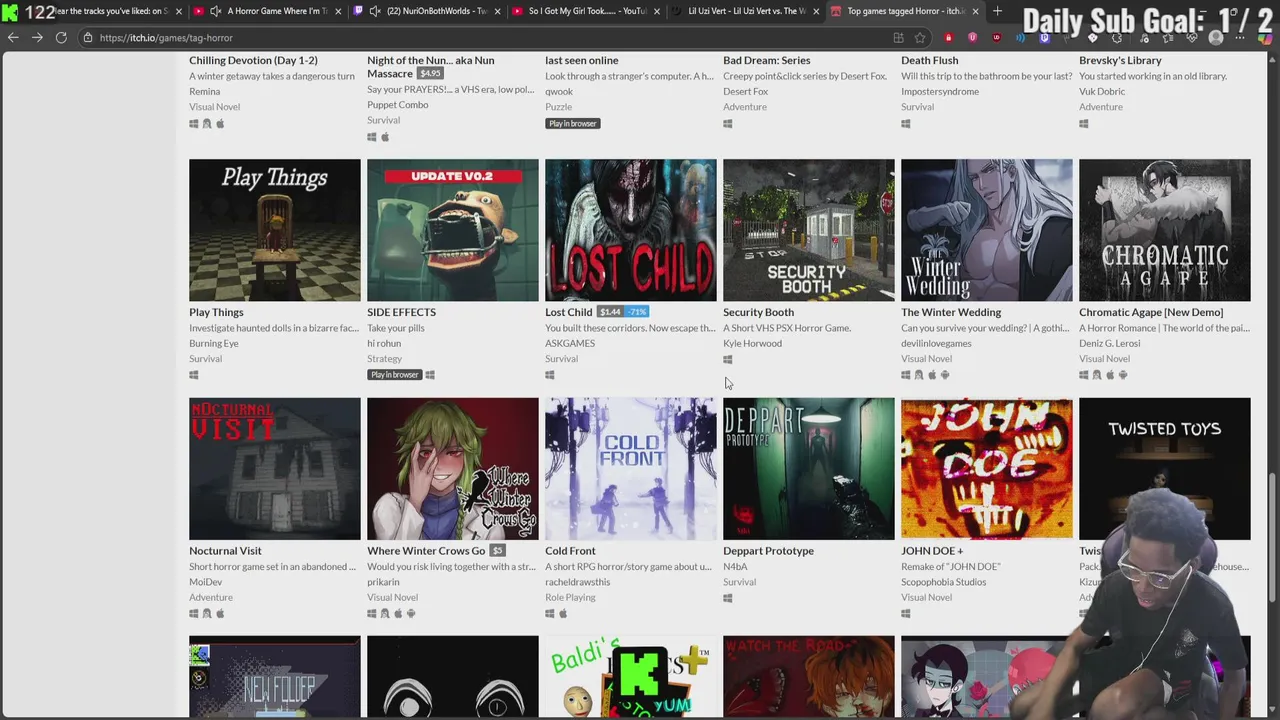Click Play in browser badge under SIDE EFFECTS
The image size is (1280, 720).
(x=395, y=375)
